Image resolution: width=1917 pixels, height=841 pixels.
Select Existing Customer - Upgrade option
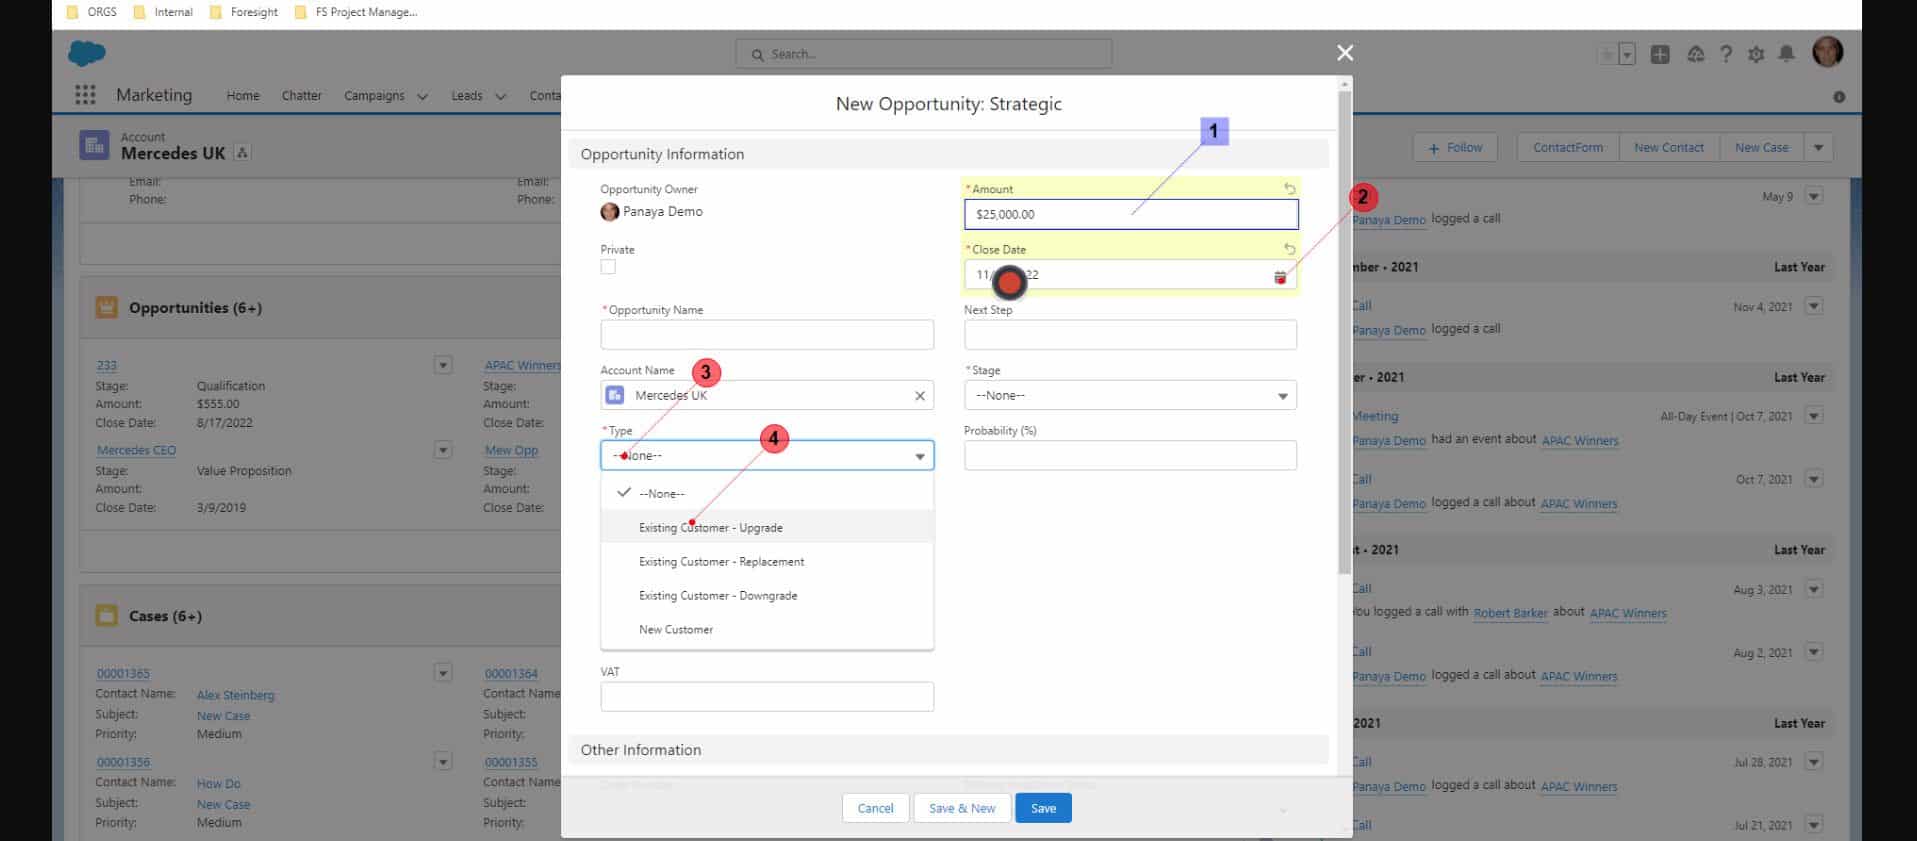pos(767,527)
